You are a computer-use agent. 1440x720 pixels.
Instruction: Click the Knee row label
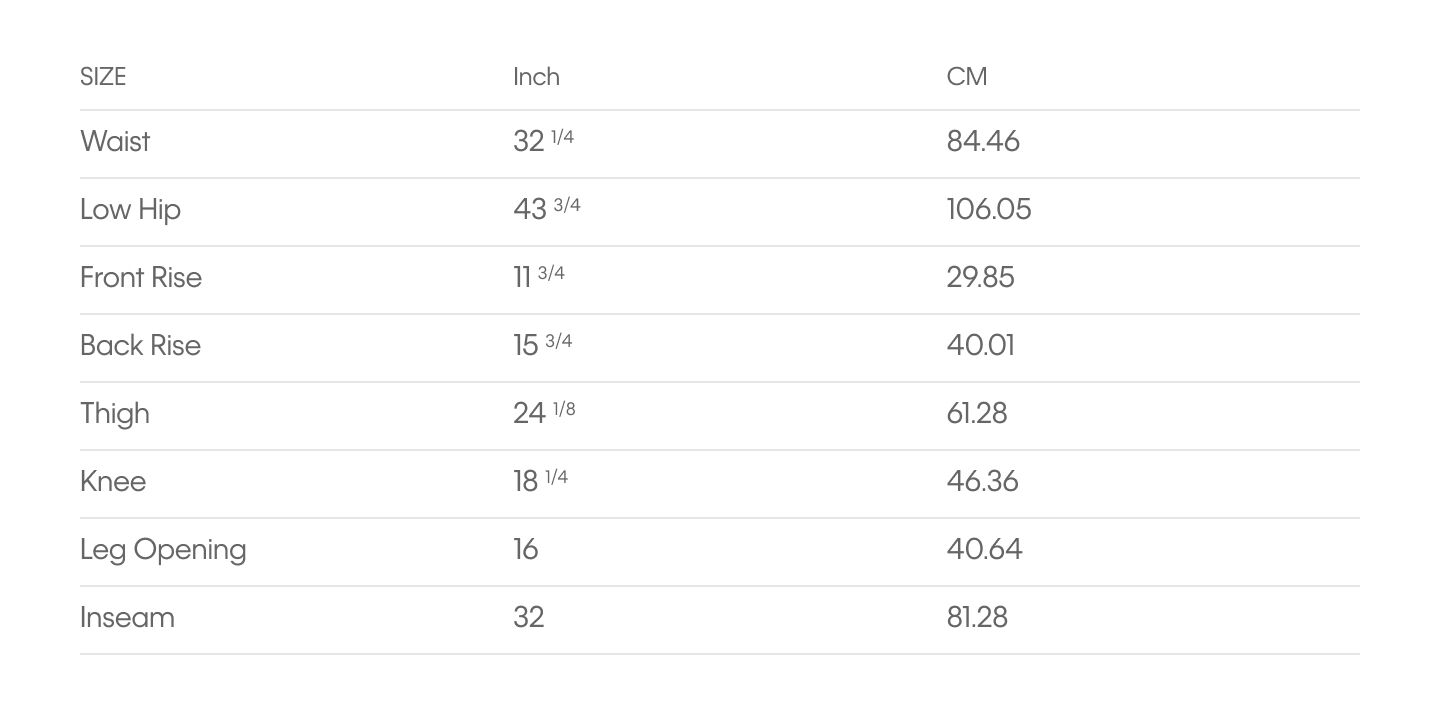[x=113, y=481]
